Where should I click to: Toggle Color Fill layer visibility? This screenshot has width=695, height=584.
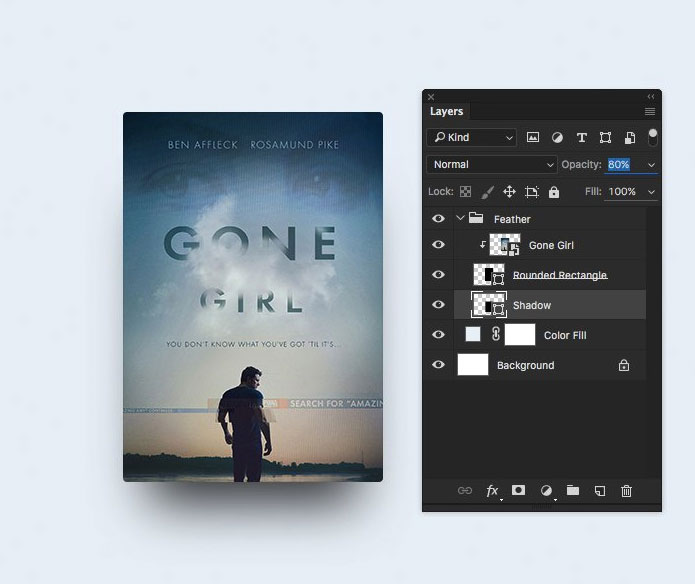438,335
